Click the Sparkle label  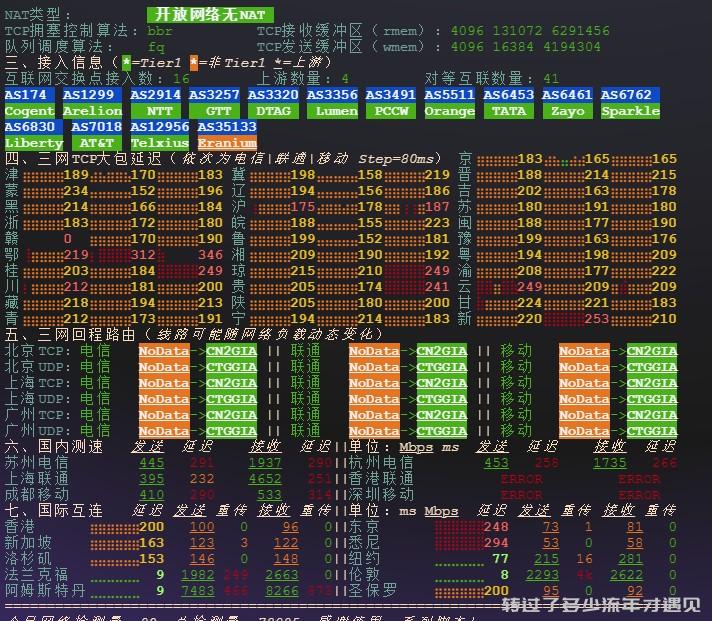(x=630, y=111)
